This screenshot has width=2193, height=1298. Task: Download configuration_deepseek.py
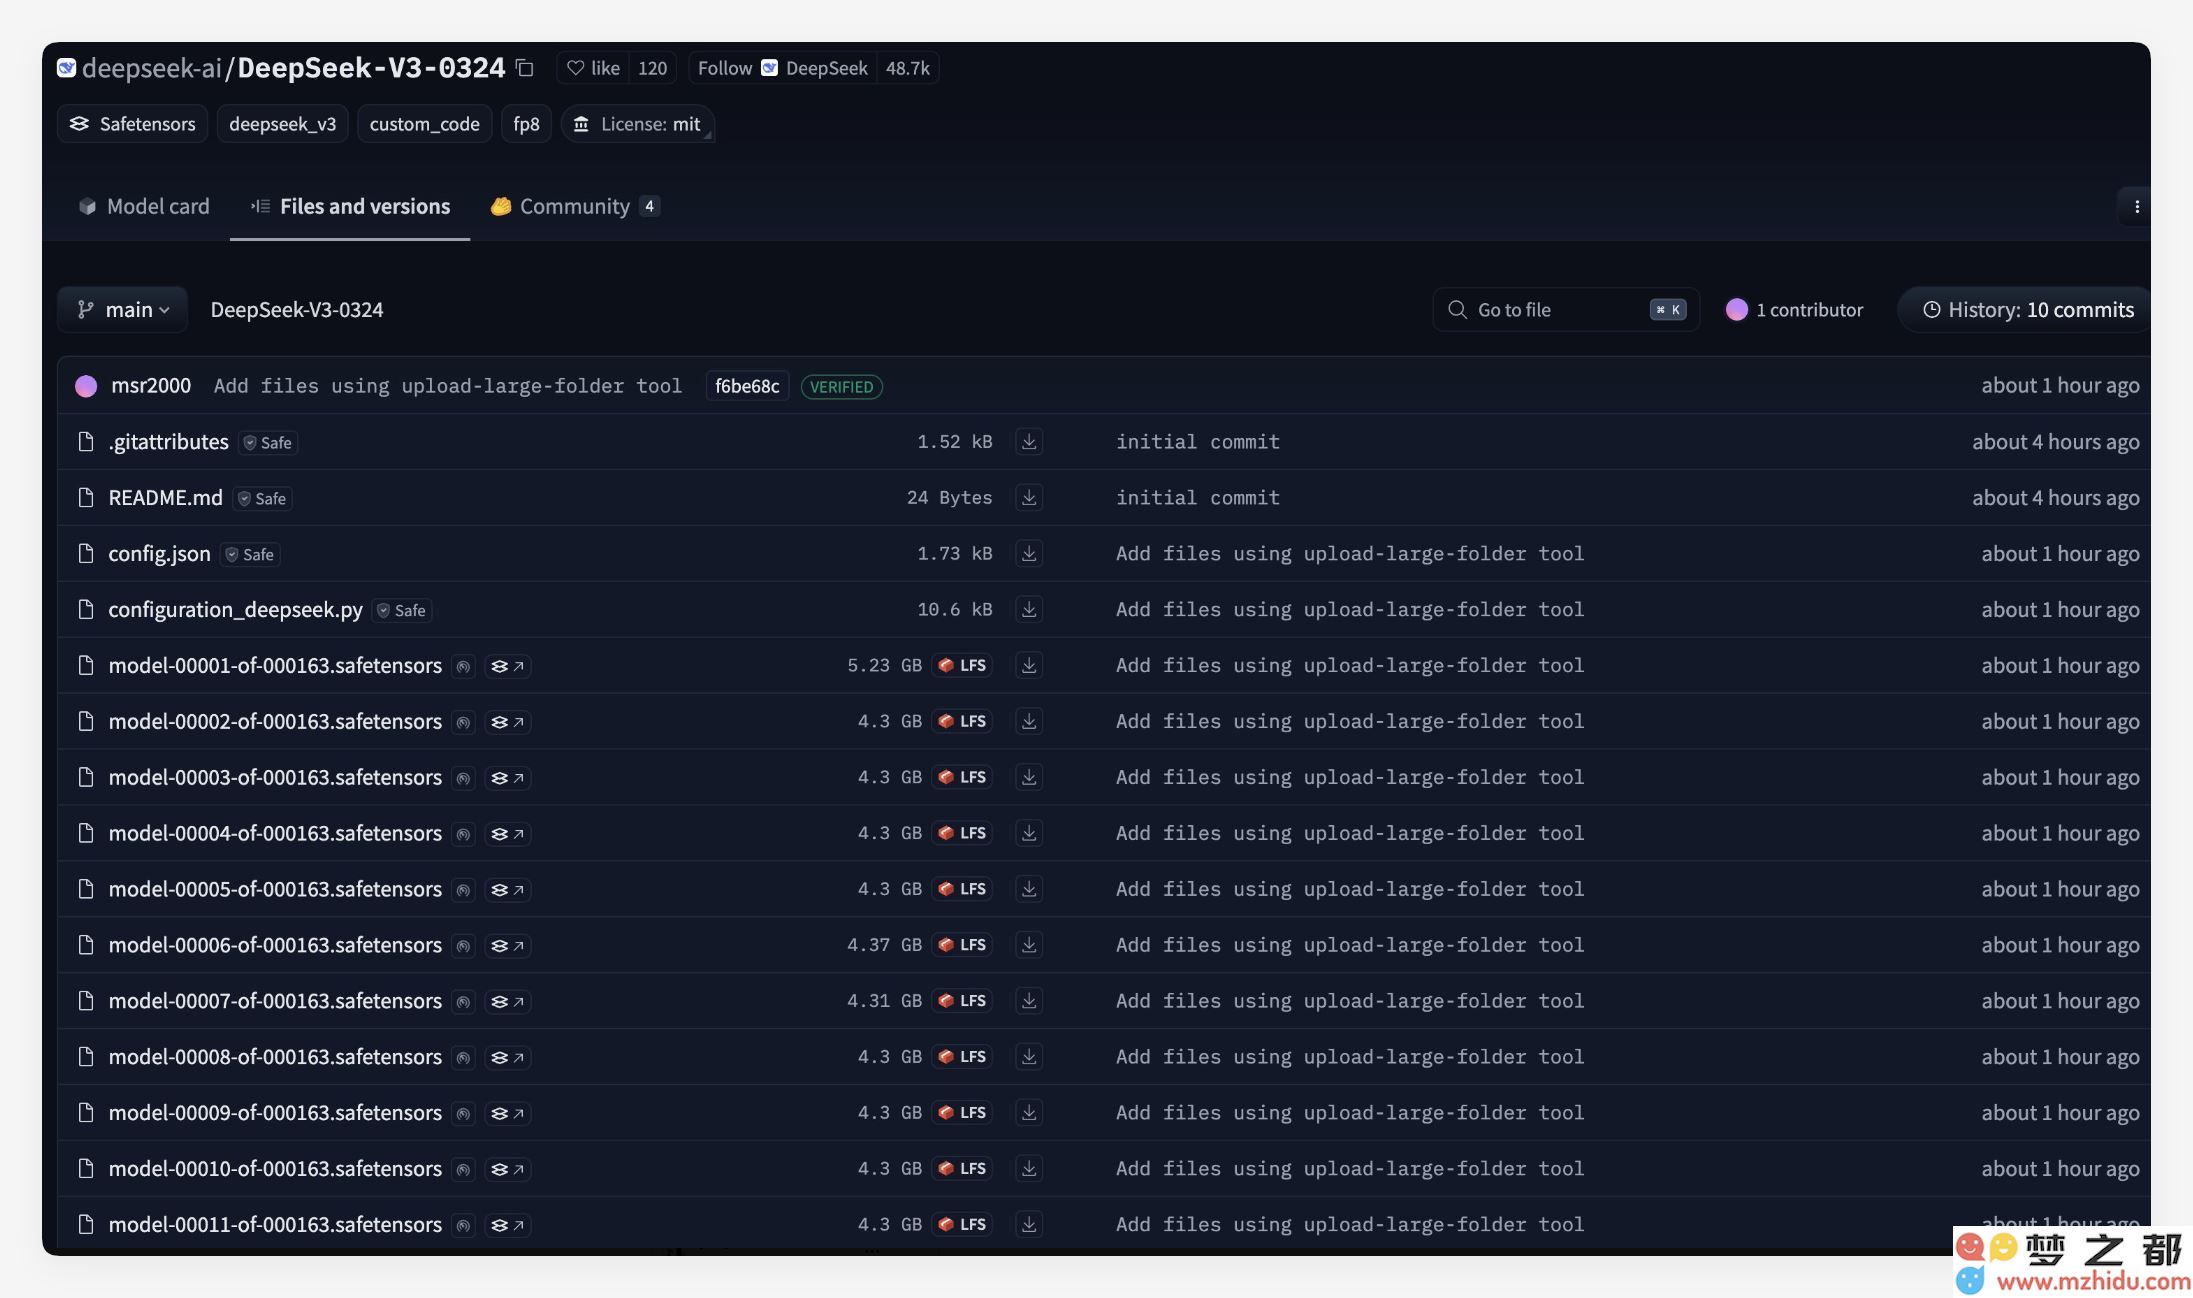click(x=1029, y=610)
